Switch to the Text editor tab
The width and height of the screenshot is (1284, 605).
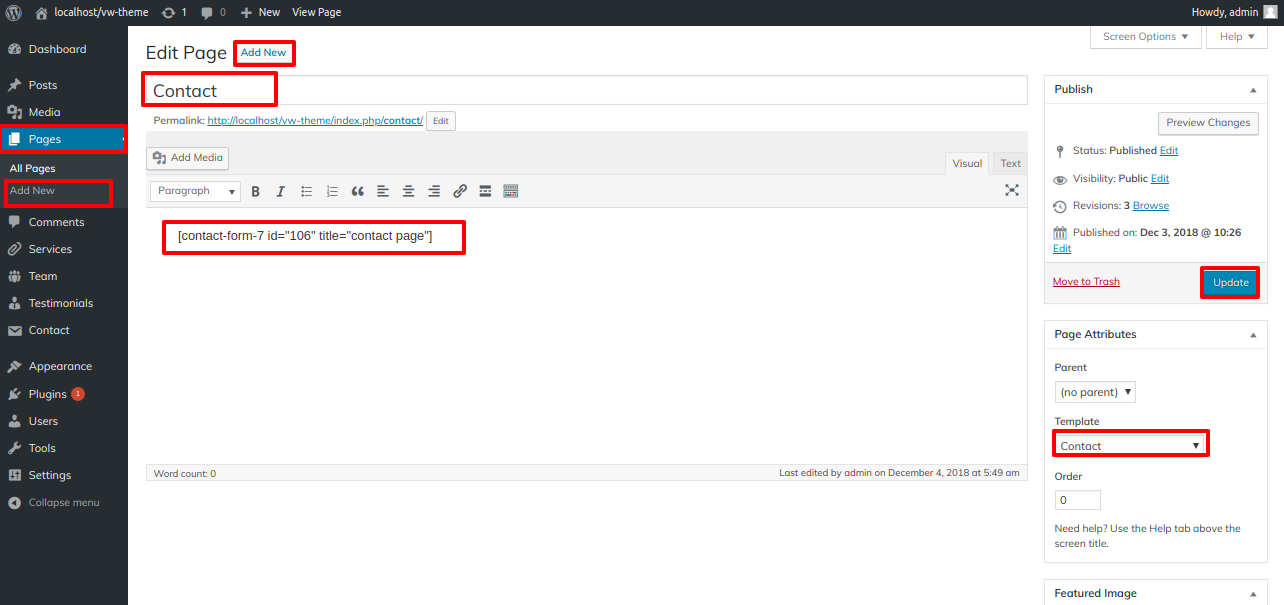[x=1011, y=164]
